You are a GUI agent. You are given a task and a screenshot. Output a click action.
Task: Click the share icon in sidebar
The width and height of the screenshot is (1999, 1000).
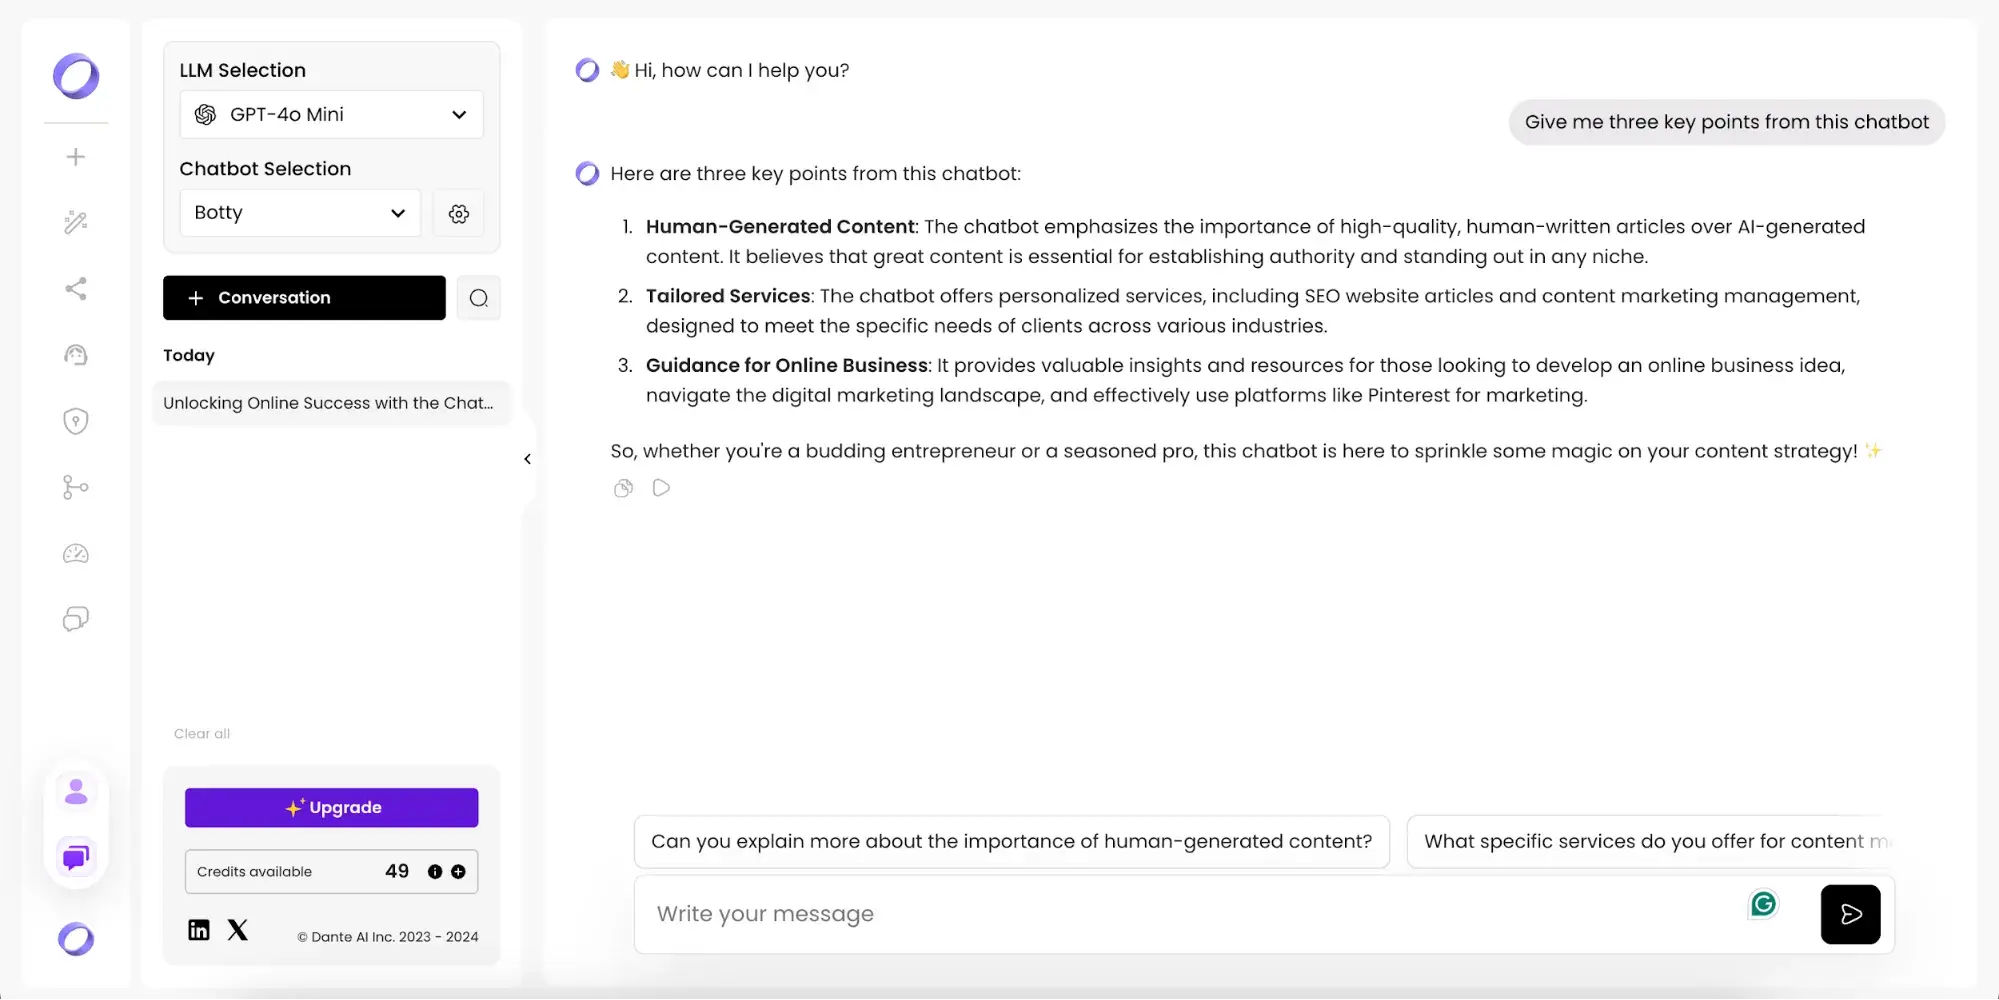click(x=76, y=289)
